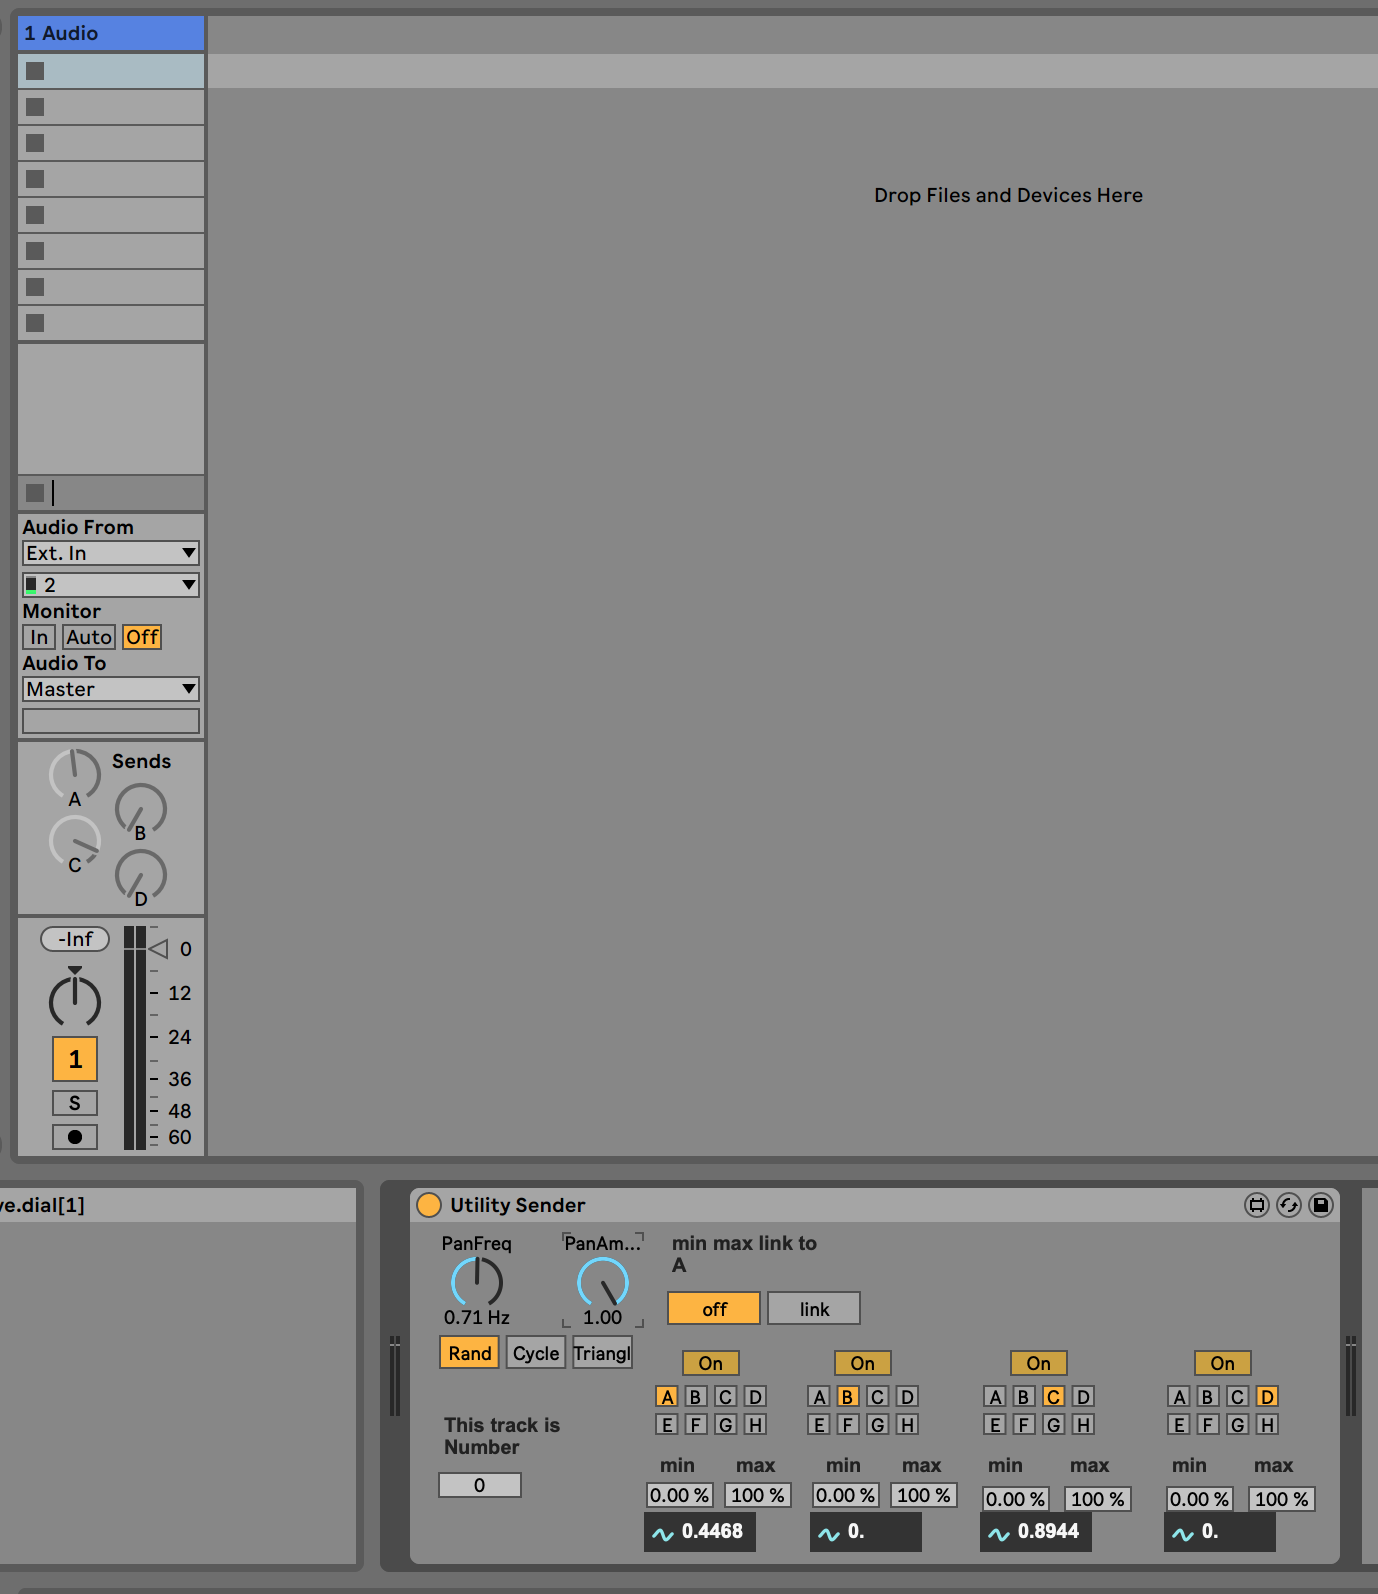
Task: Expand the Audio To Master dropdown
Action: click(111, 689)
